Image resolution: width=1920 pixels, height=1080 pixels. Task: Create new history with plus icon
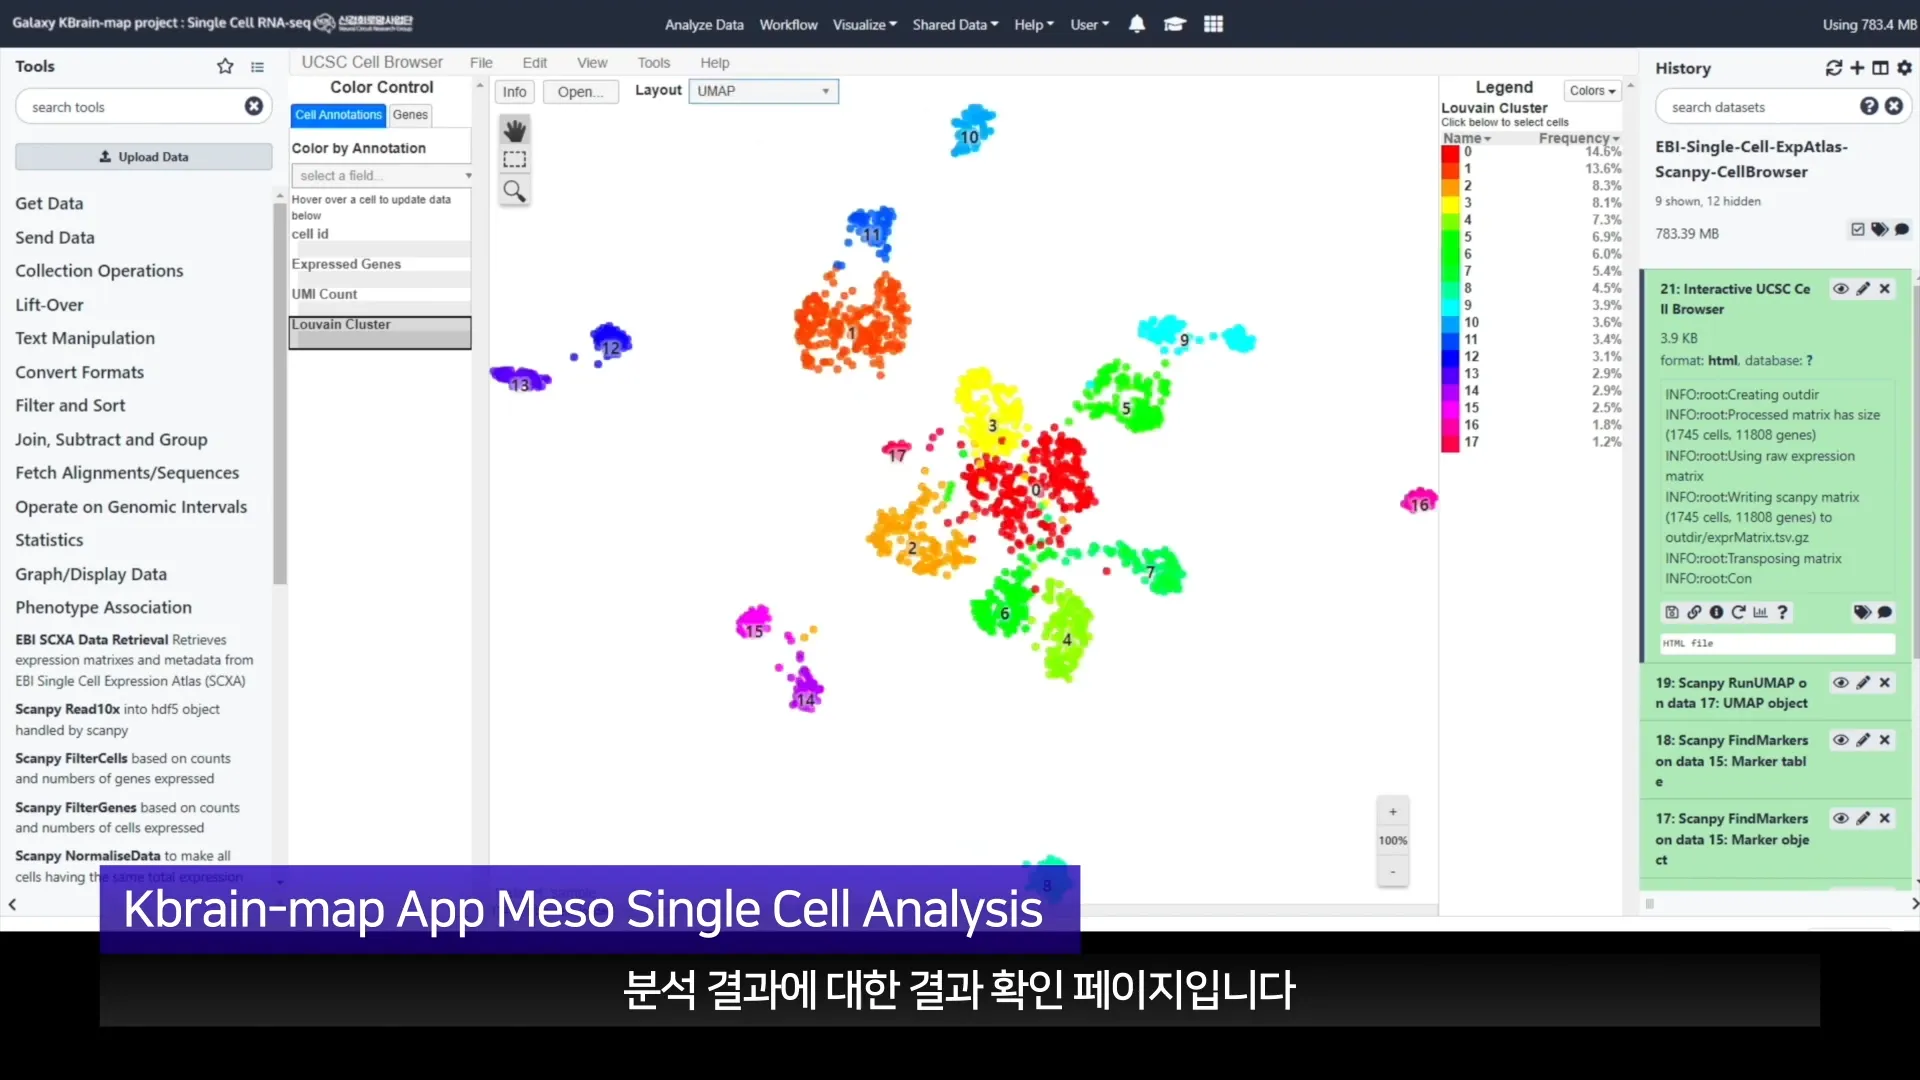1857,68
